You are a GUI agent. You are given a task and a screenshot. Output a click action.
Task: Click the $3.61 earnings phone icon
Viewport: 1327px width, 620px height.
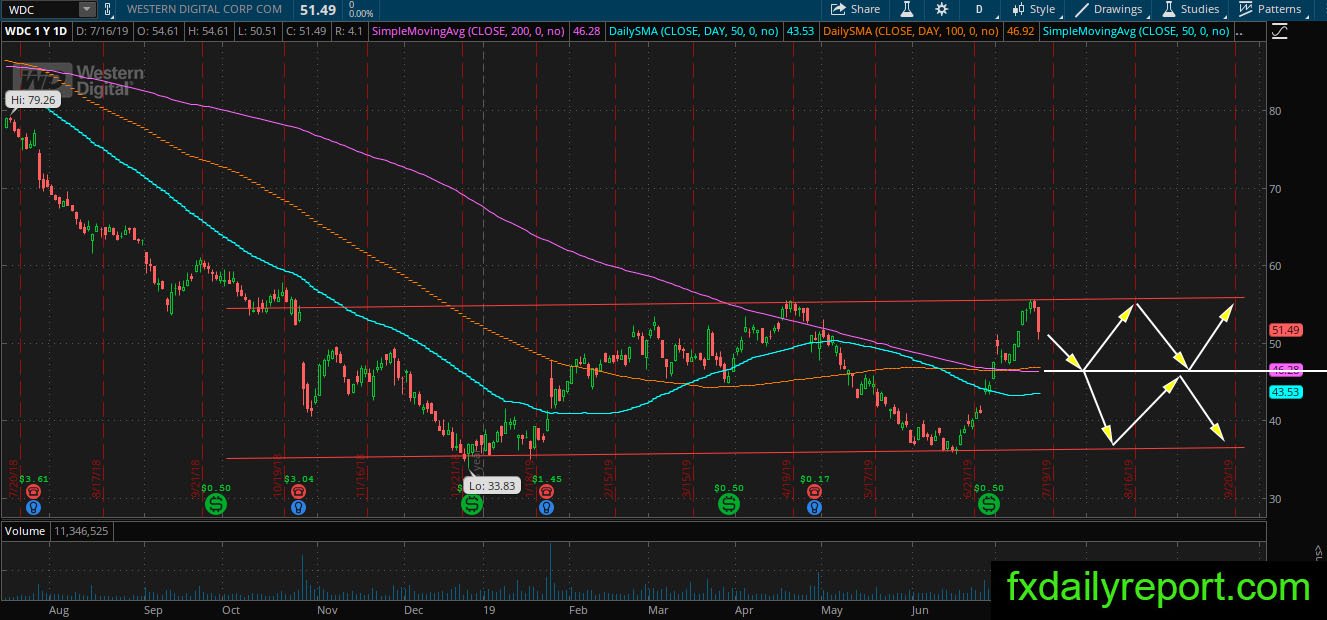point(34,492)
